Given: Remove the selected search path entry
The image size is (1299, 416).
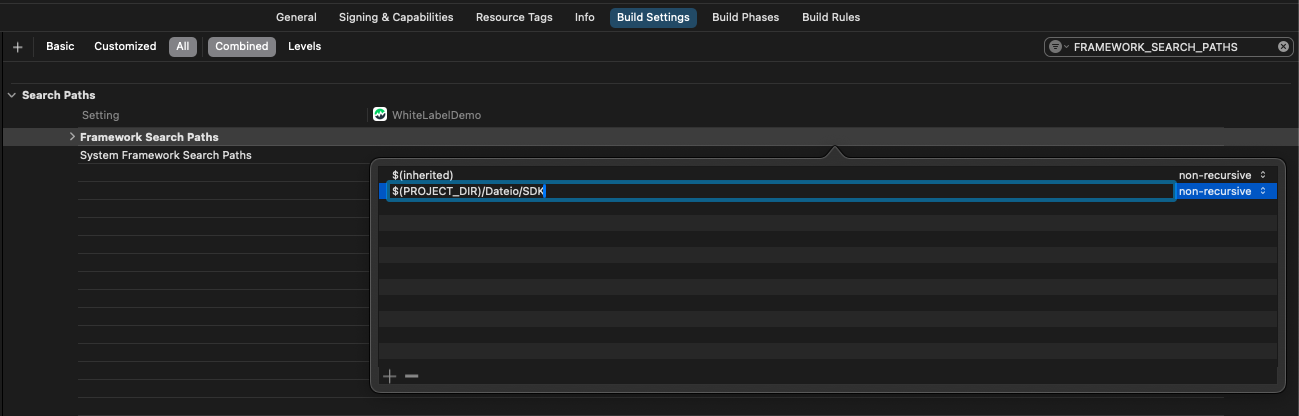Looking at the screenshot, I should [411, 376].
